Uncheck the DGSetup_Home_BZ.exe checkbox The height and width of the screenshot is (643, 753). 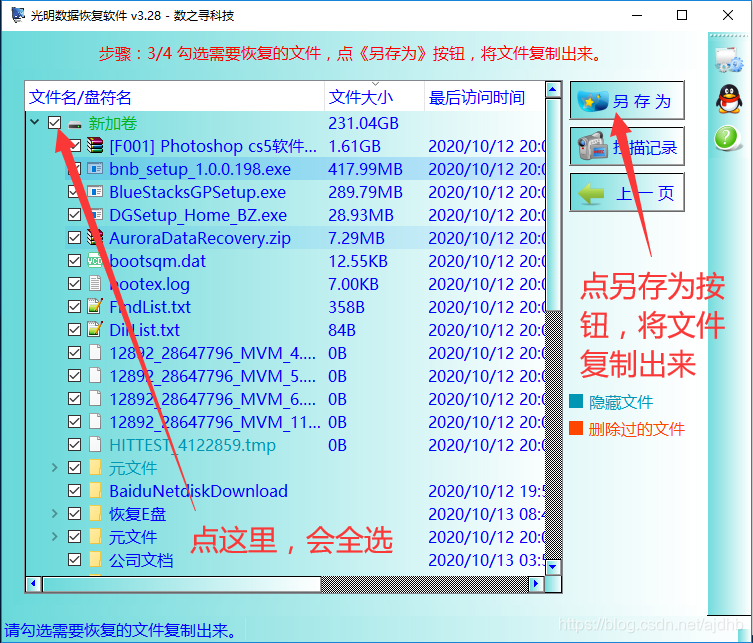(x=74, y=215)
